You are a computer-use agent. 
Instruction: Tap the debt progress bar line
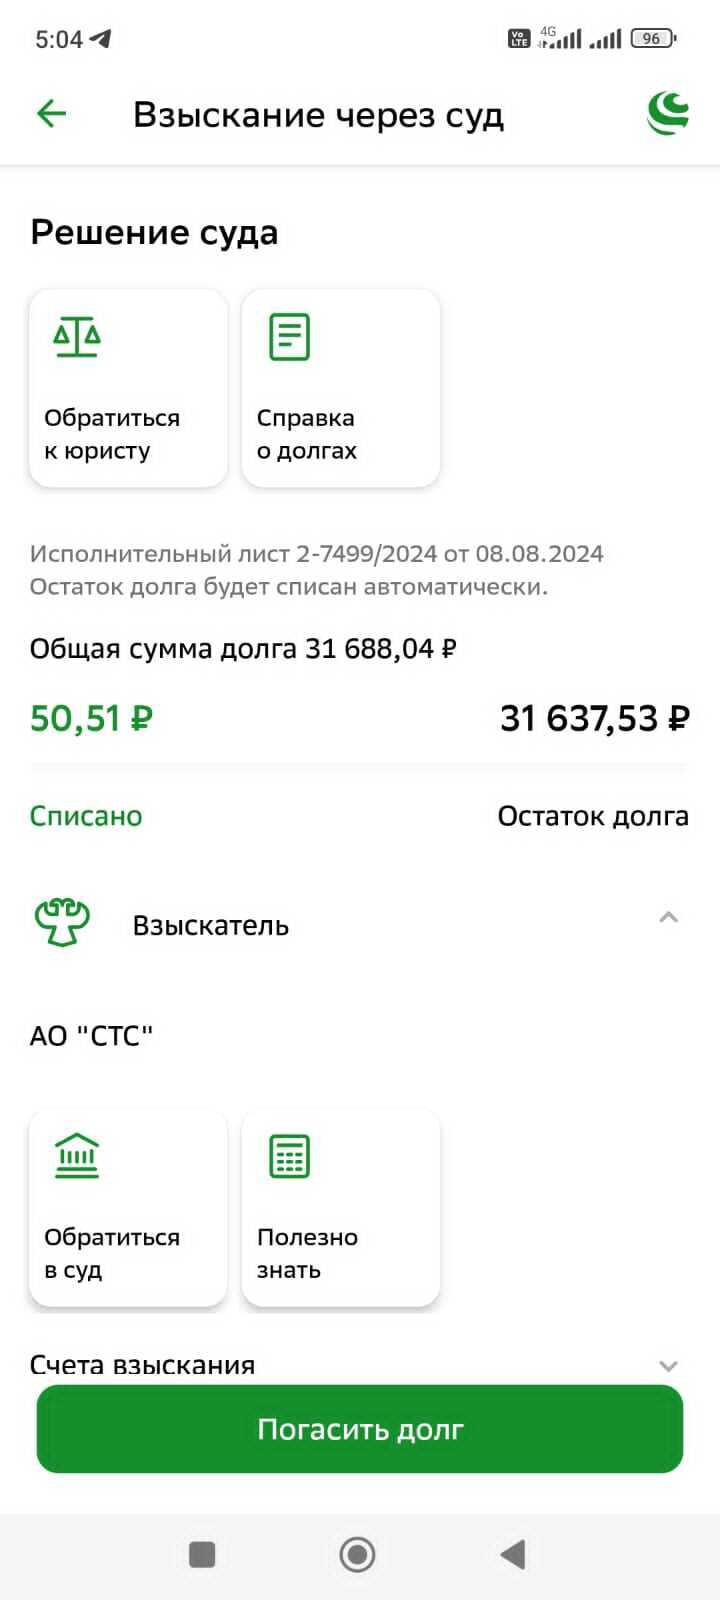(359, 767)
